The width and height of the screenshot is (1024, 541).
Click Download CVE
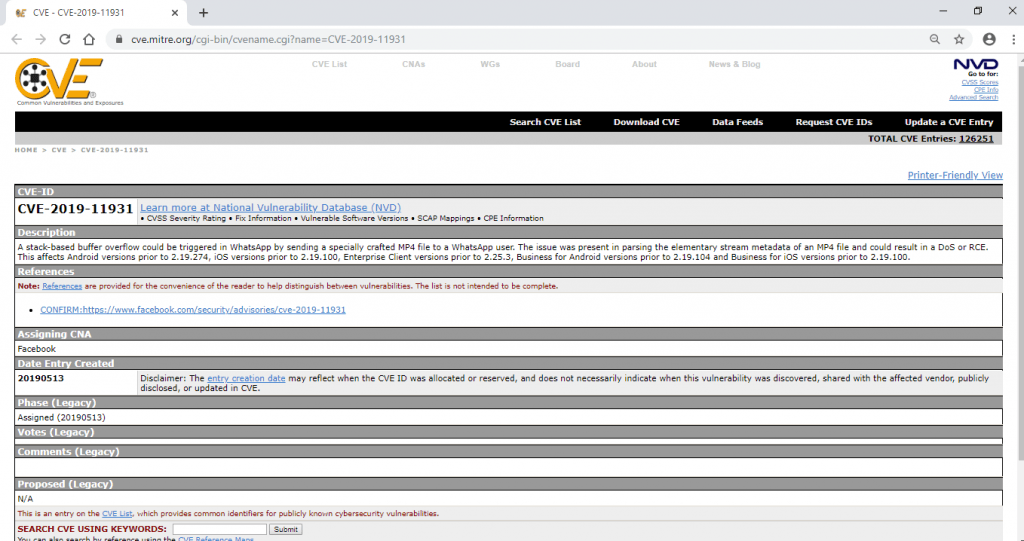[647, 122]
